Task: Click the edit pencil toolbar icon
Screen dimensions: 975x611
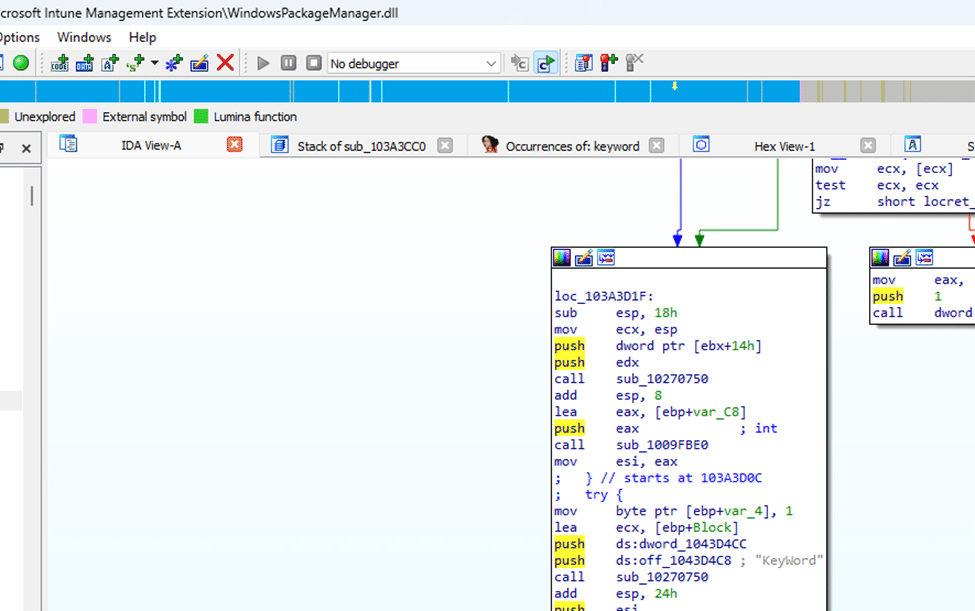Action: [200, 63]
